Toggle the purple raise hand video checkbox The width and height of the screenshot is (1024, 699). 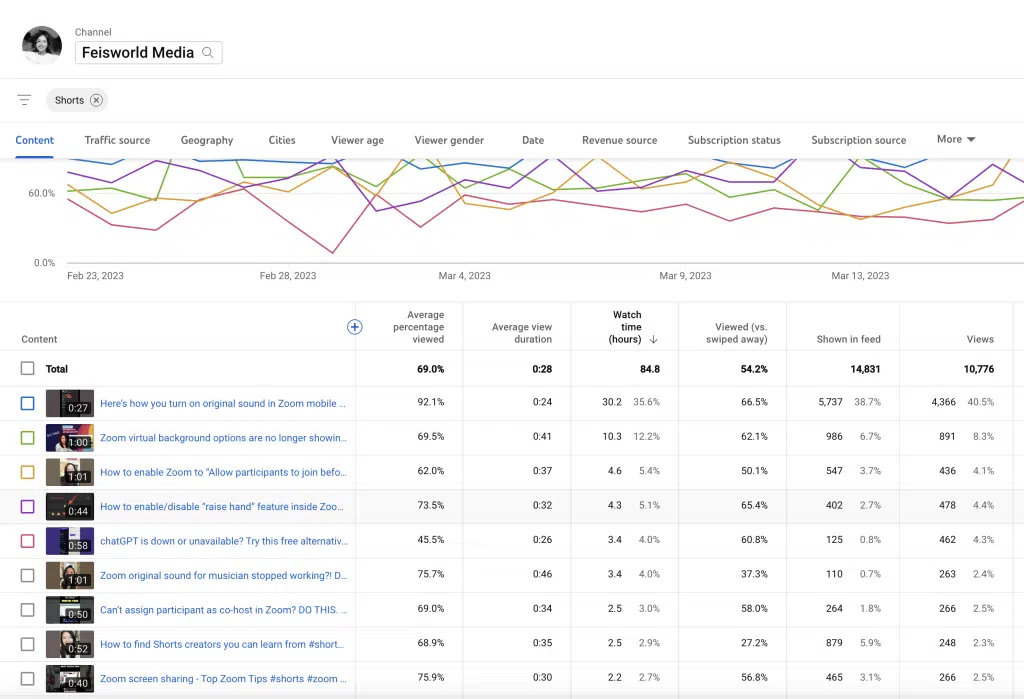(x=27, y=507)
